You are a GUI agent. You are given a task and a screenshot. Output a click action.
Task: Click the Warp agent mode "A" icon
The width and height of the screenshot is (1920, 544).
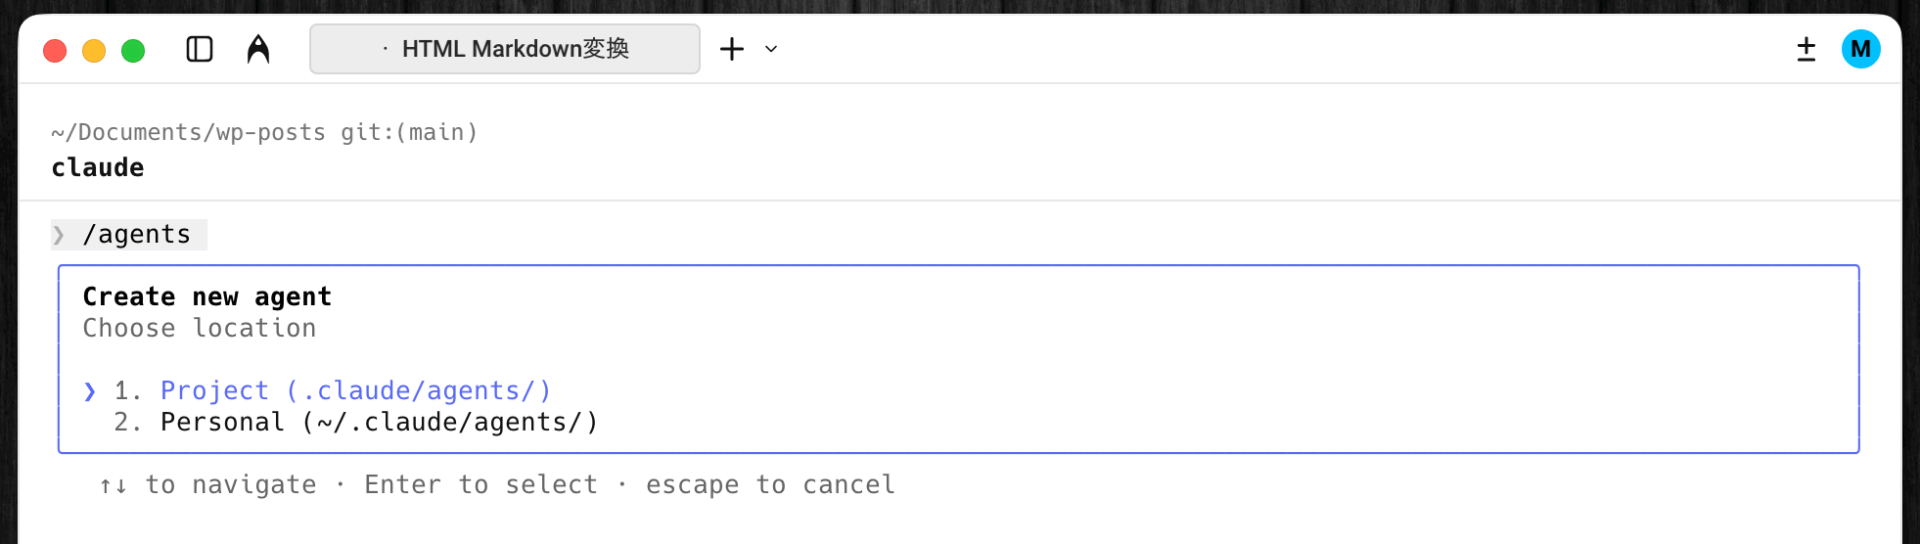pos(258,49)
